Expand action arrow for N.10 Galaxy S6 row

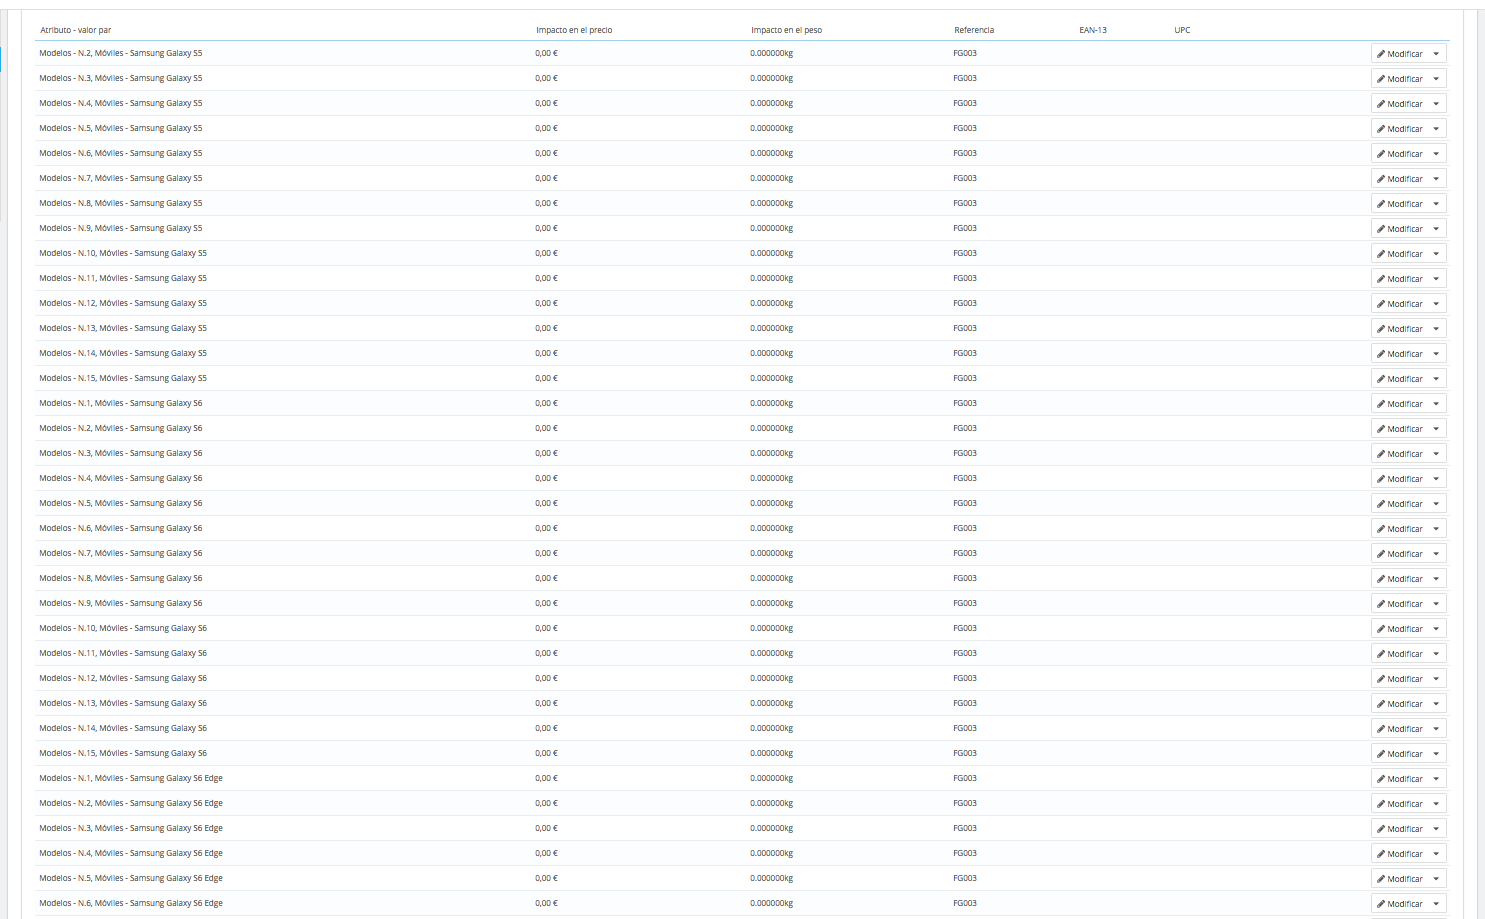point(1436,629)
